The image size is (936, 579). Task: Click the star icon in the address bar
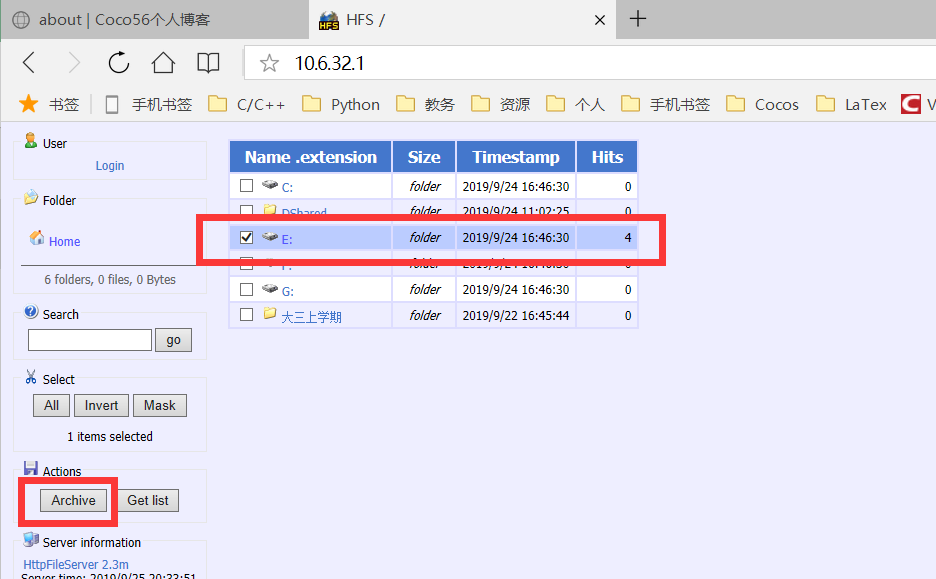point(268,61)
